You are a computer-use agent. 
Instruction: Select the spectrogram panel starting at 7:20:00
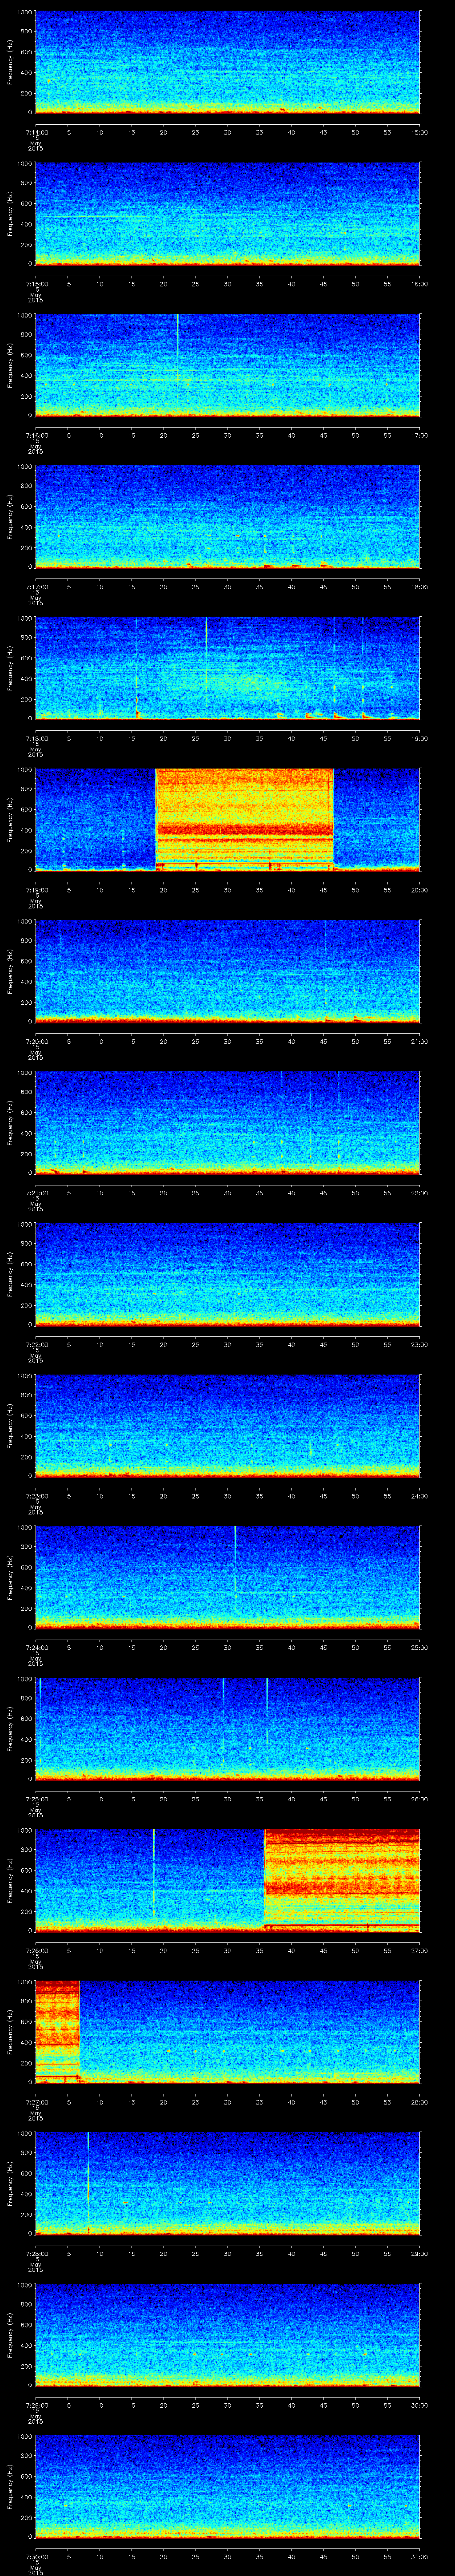pos(227,971)
